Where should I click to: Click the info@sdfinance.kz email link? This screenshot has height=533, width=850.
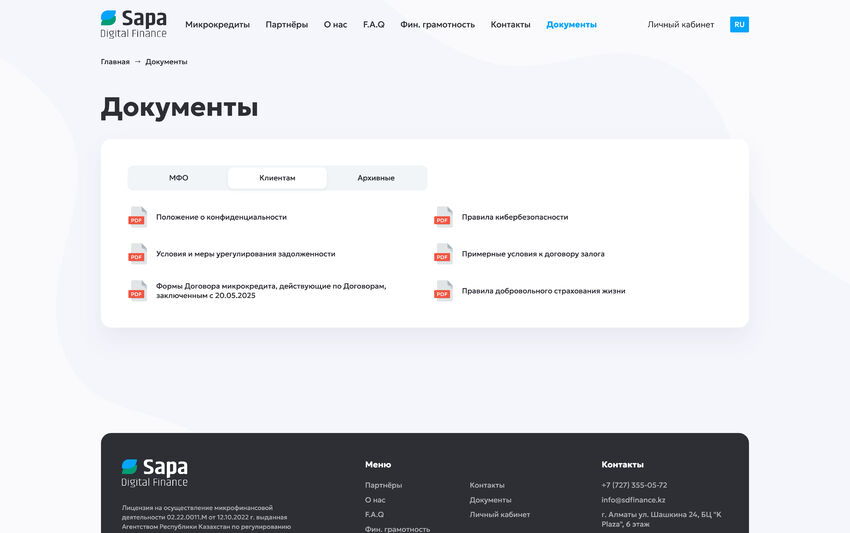tap(633, 500)
